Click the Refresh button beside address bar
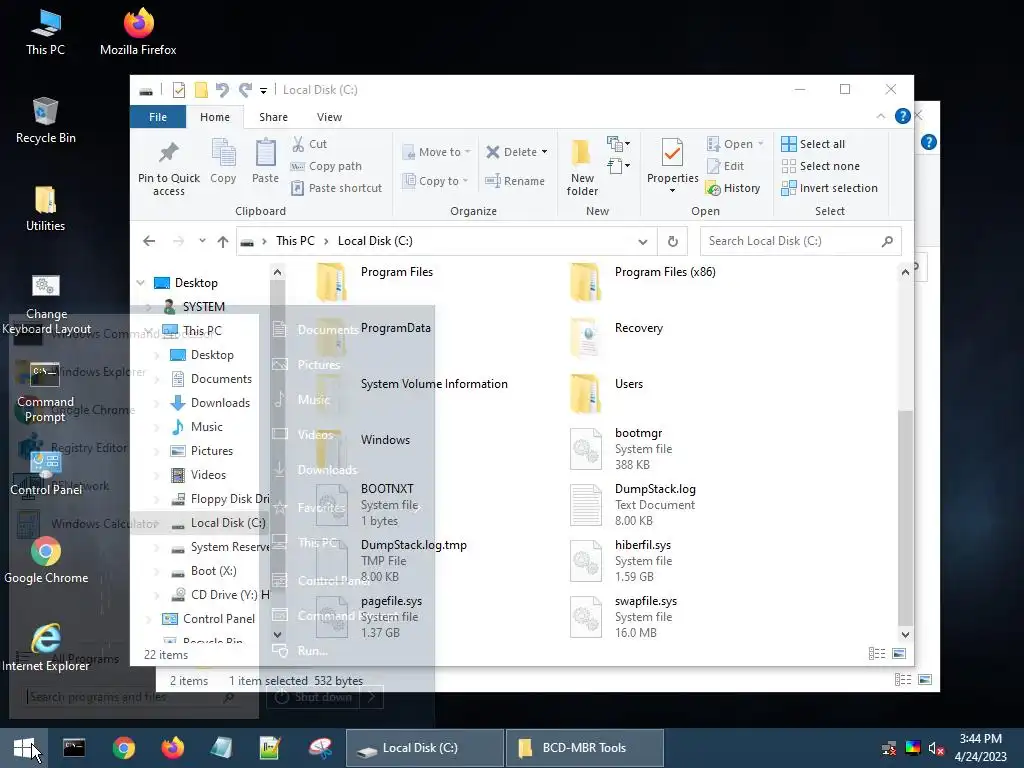 pos(673,241)
